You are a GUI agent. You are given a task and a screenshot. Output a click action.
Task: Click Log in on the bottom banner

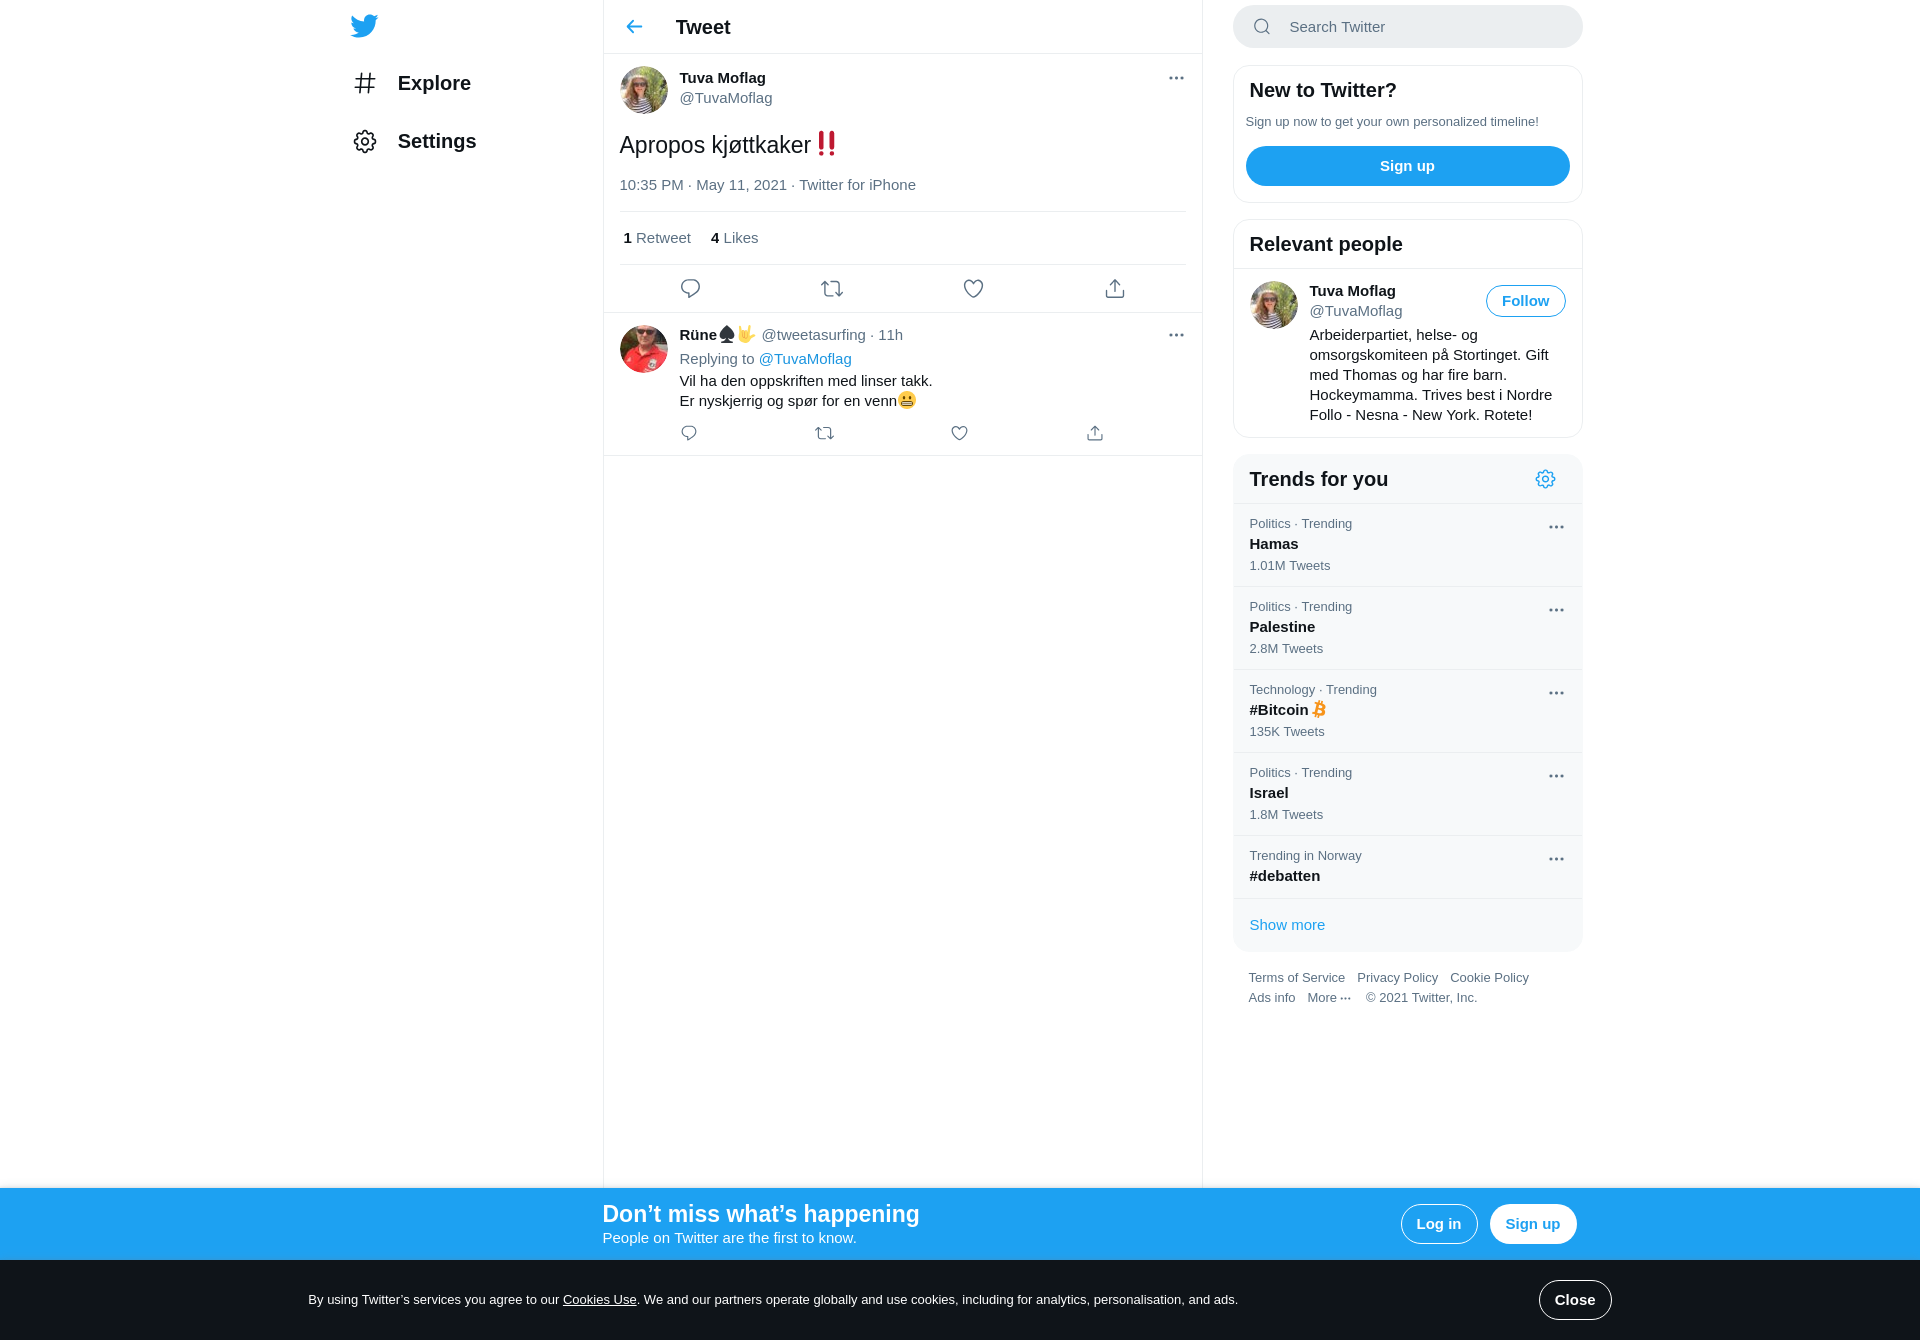[1439, 1224]
